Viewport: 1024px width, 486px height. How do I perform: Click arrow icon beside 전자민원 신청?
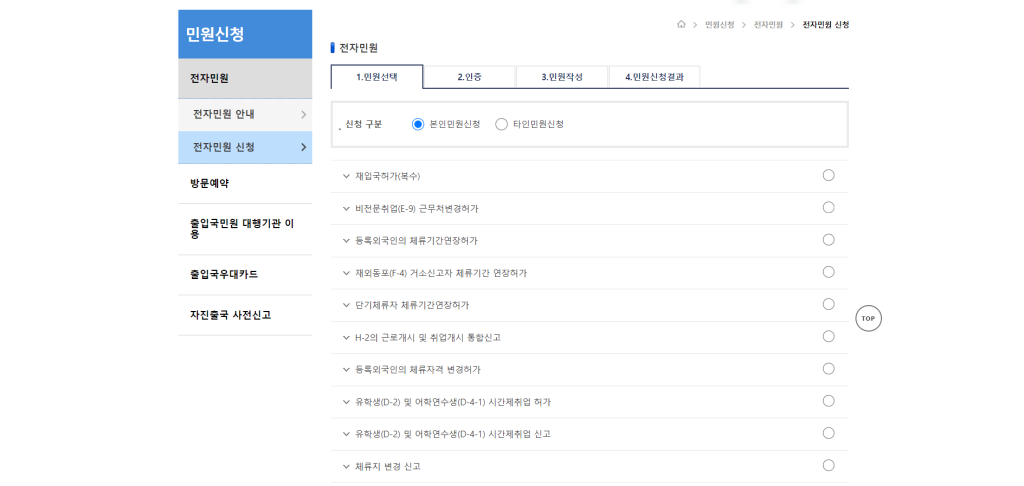pos(303,147)
